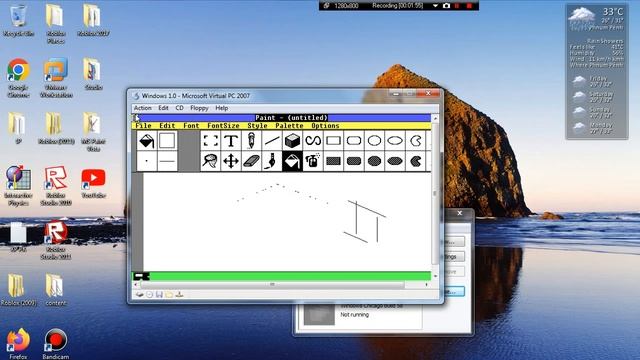Select the hollow Freehand shape tool
This screenshot has height=360, width=640.
[x=416, y=141]
